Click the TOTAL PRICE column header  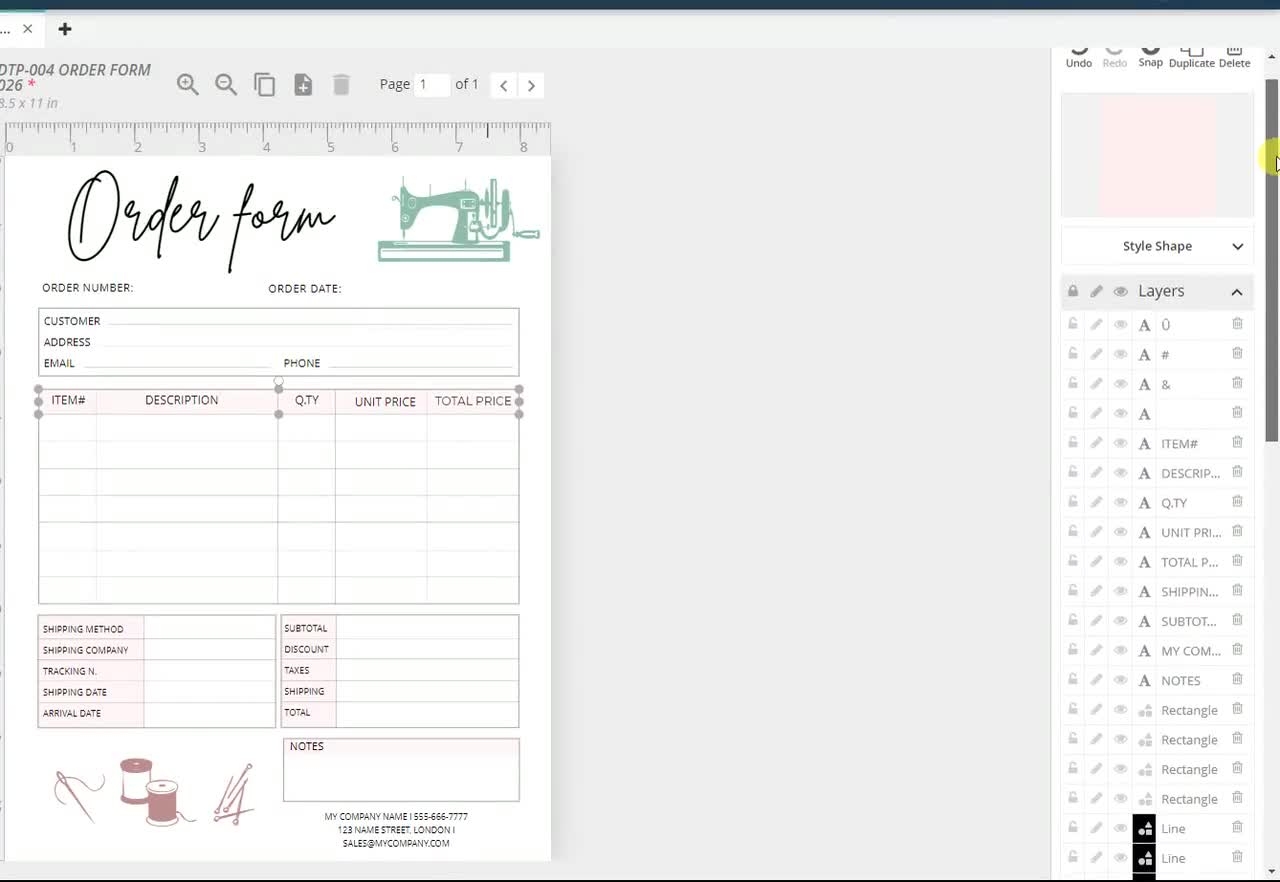pos(473,401)
